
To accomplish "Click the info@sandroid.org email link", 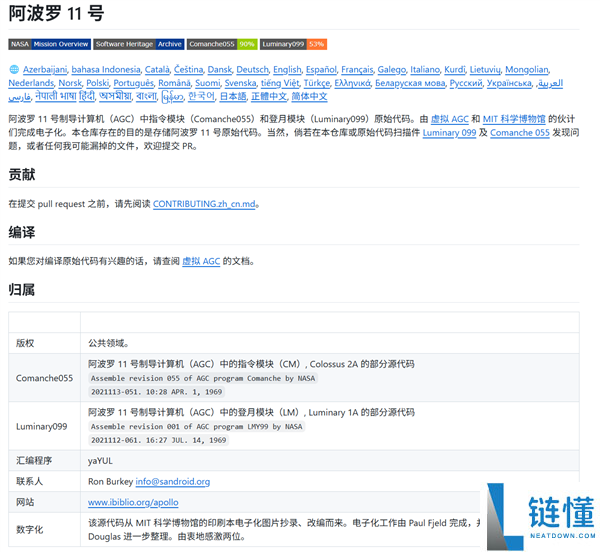I will (173, 482).
